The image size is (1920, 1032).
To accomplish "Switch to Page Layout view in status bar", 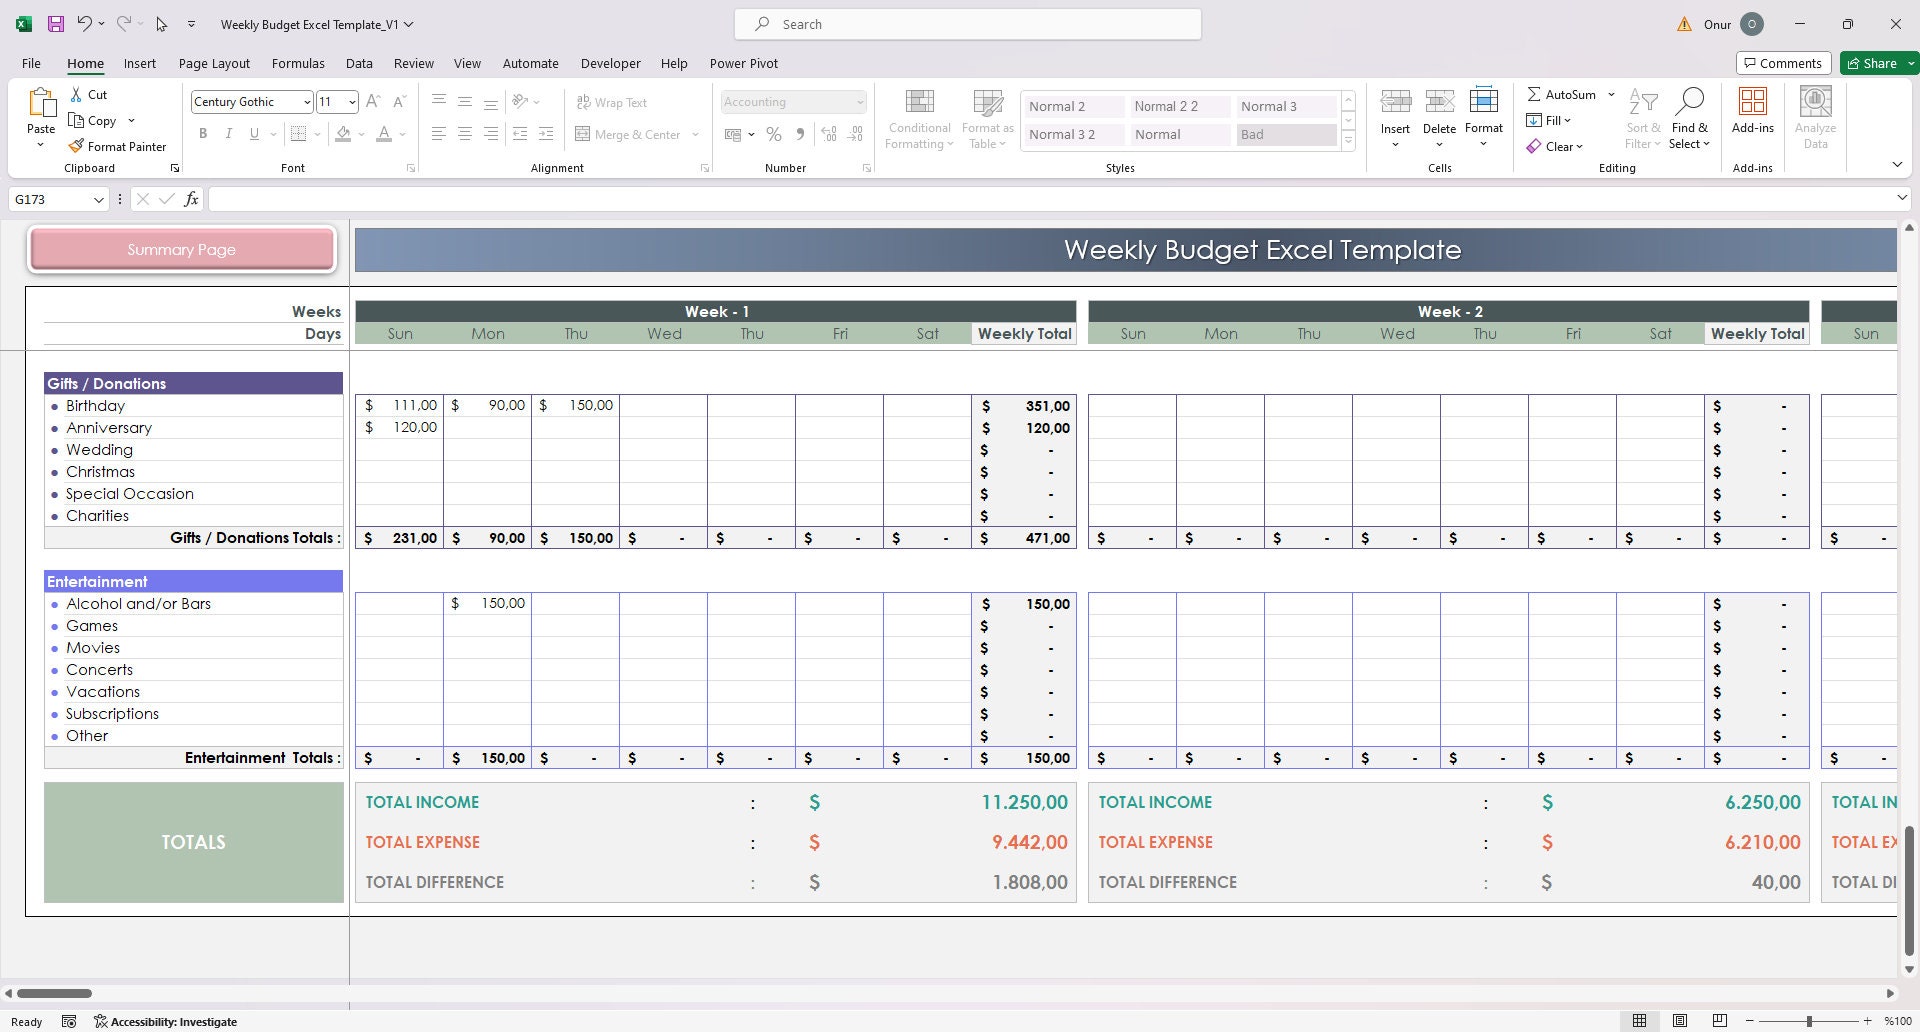I will [1680, 1021].
